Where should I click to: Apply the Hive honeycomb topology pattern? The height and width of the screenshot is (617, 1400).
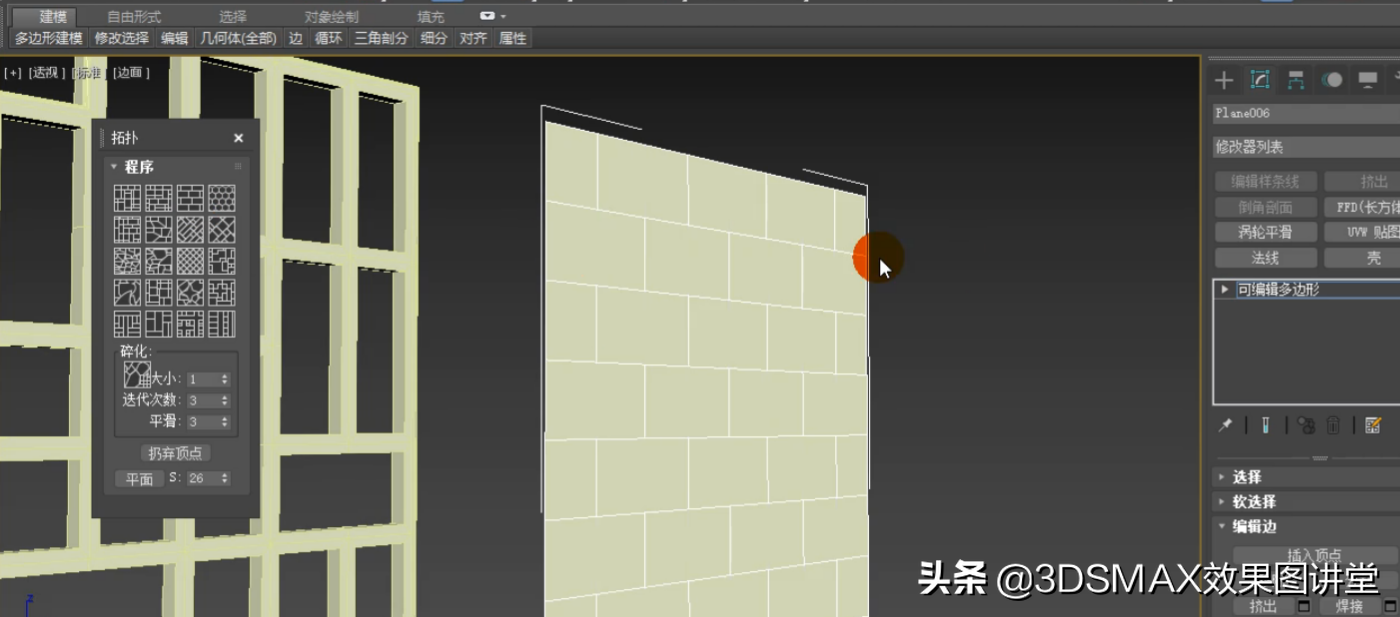click(222, 198)
